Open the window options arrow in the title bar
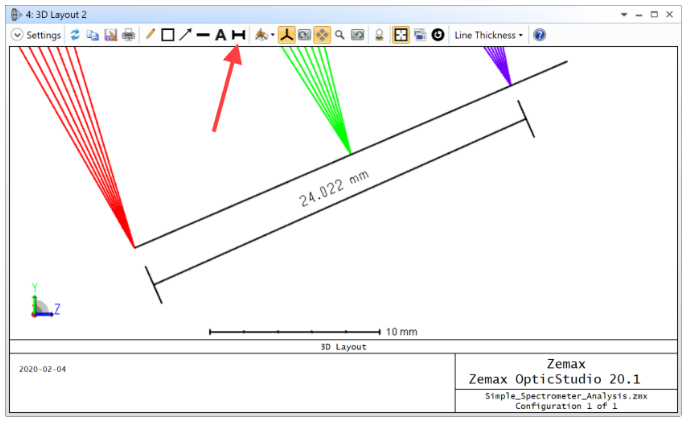 point(624,14)
